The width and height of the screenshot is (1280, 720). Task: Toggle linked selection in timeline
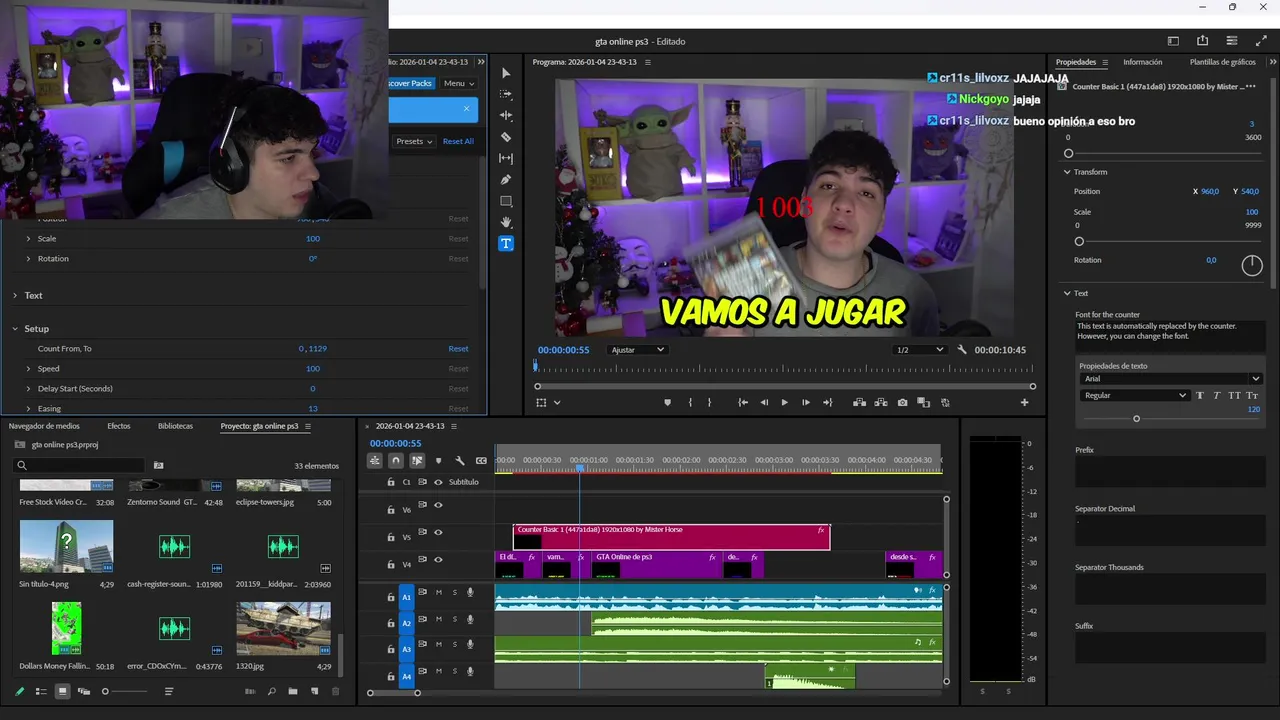click(x=417, y=461)
